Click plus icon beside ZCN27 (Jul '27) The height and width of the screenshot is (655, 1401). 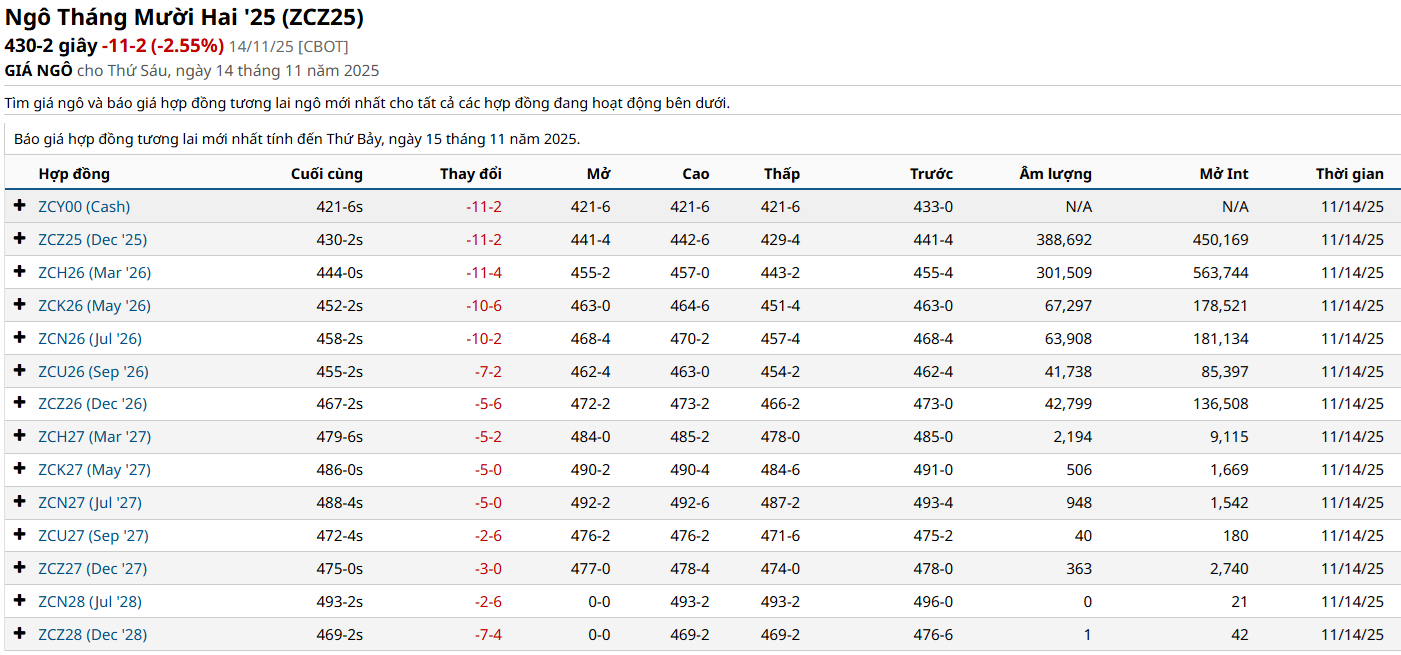tap(19, 502)
